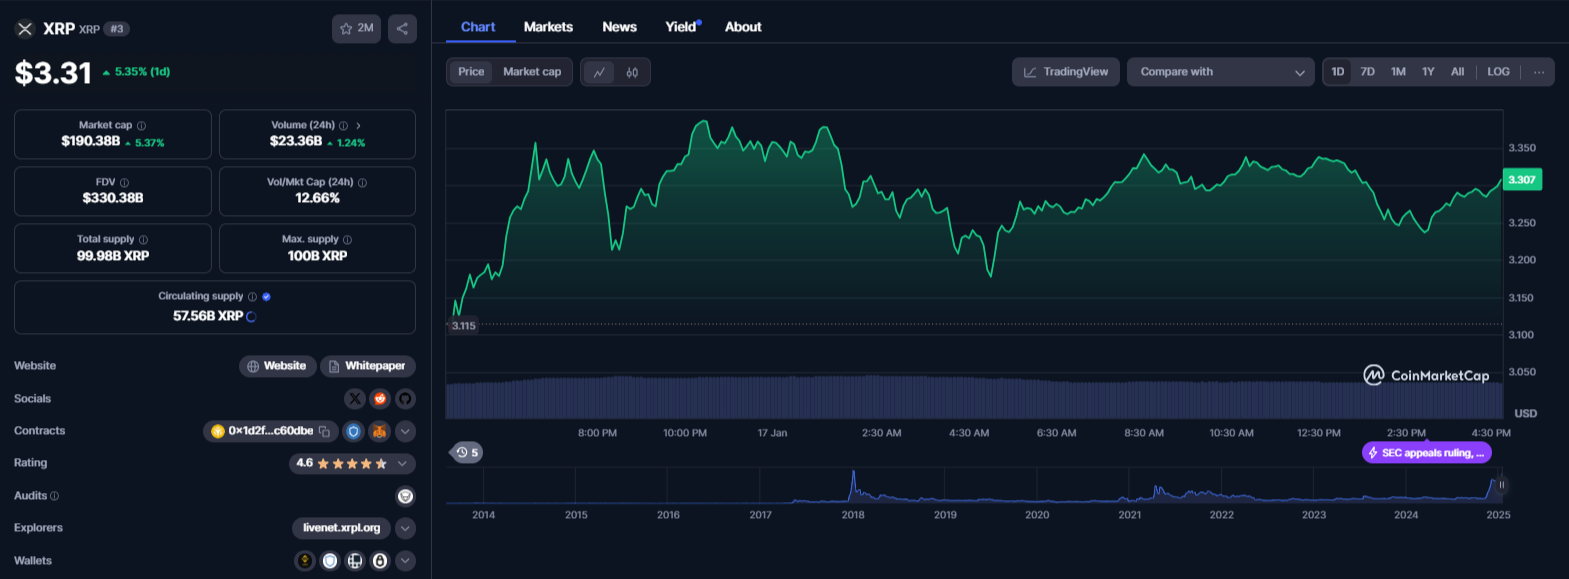This screenshot has height=579, width=1569.
Task: Open the SEC appeals ruling event tag
Action: (x=1427, y=453)
